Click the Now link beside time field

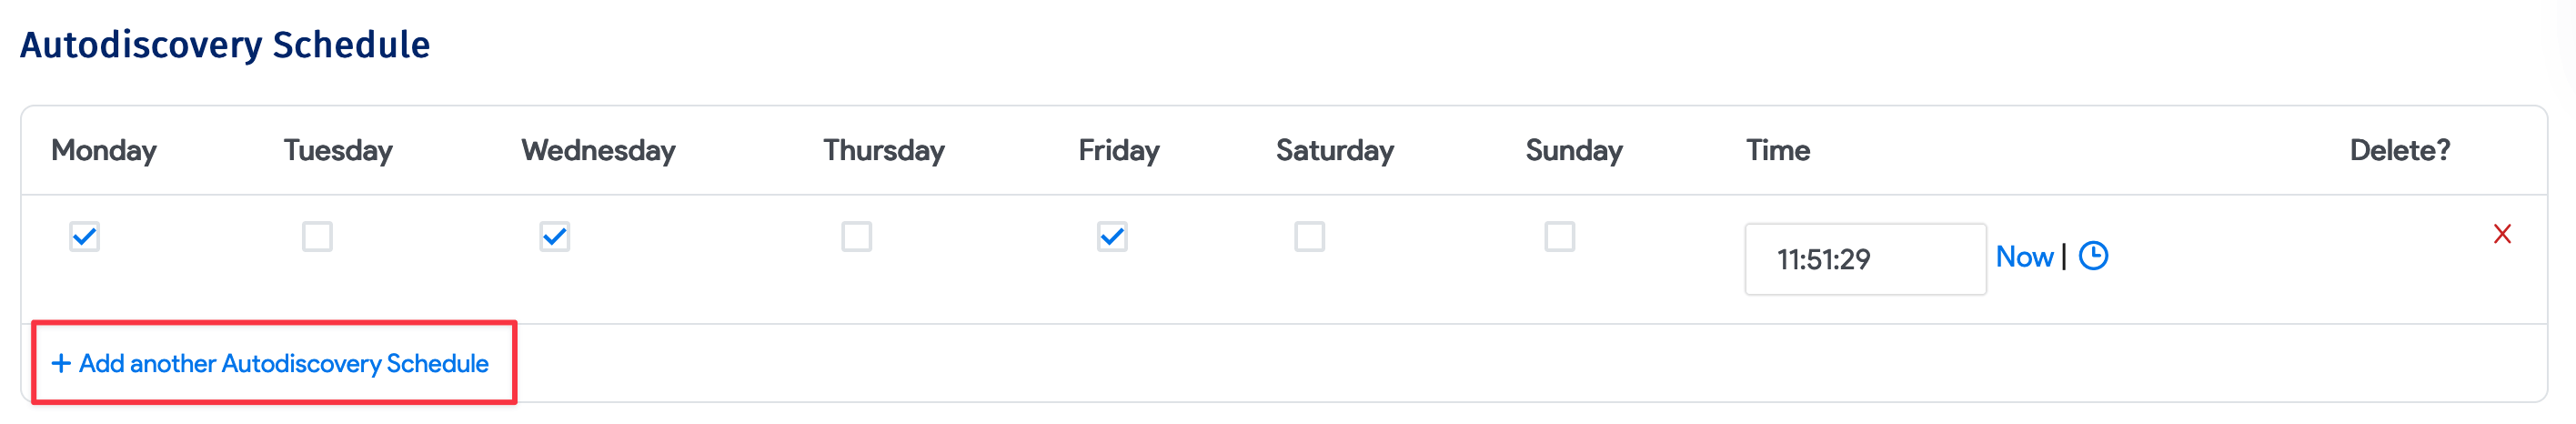(x=2024, y=257)
